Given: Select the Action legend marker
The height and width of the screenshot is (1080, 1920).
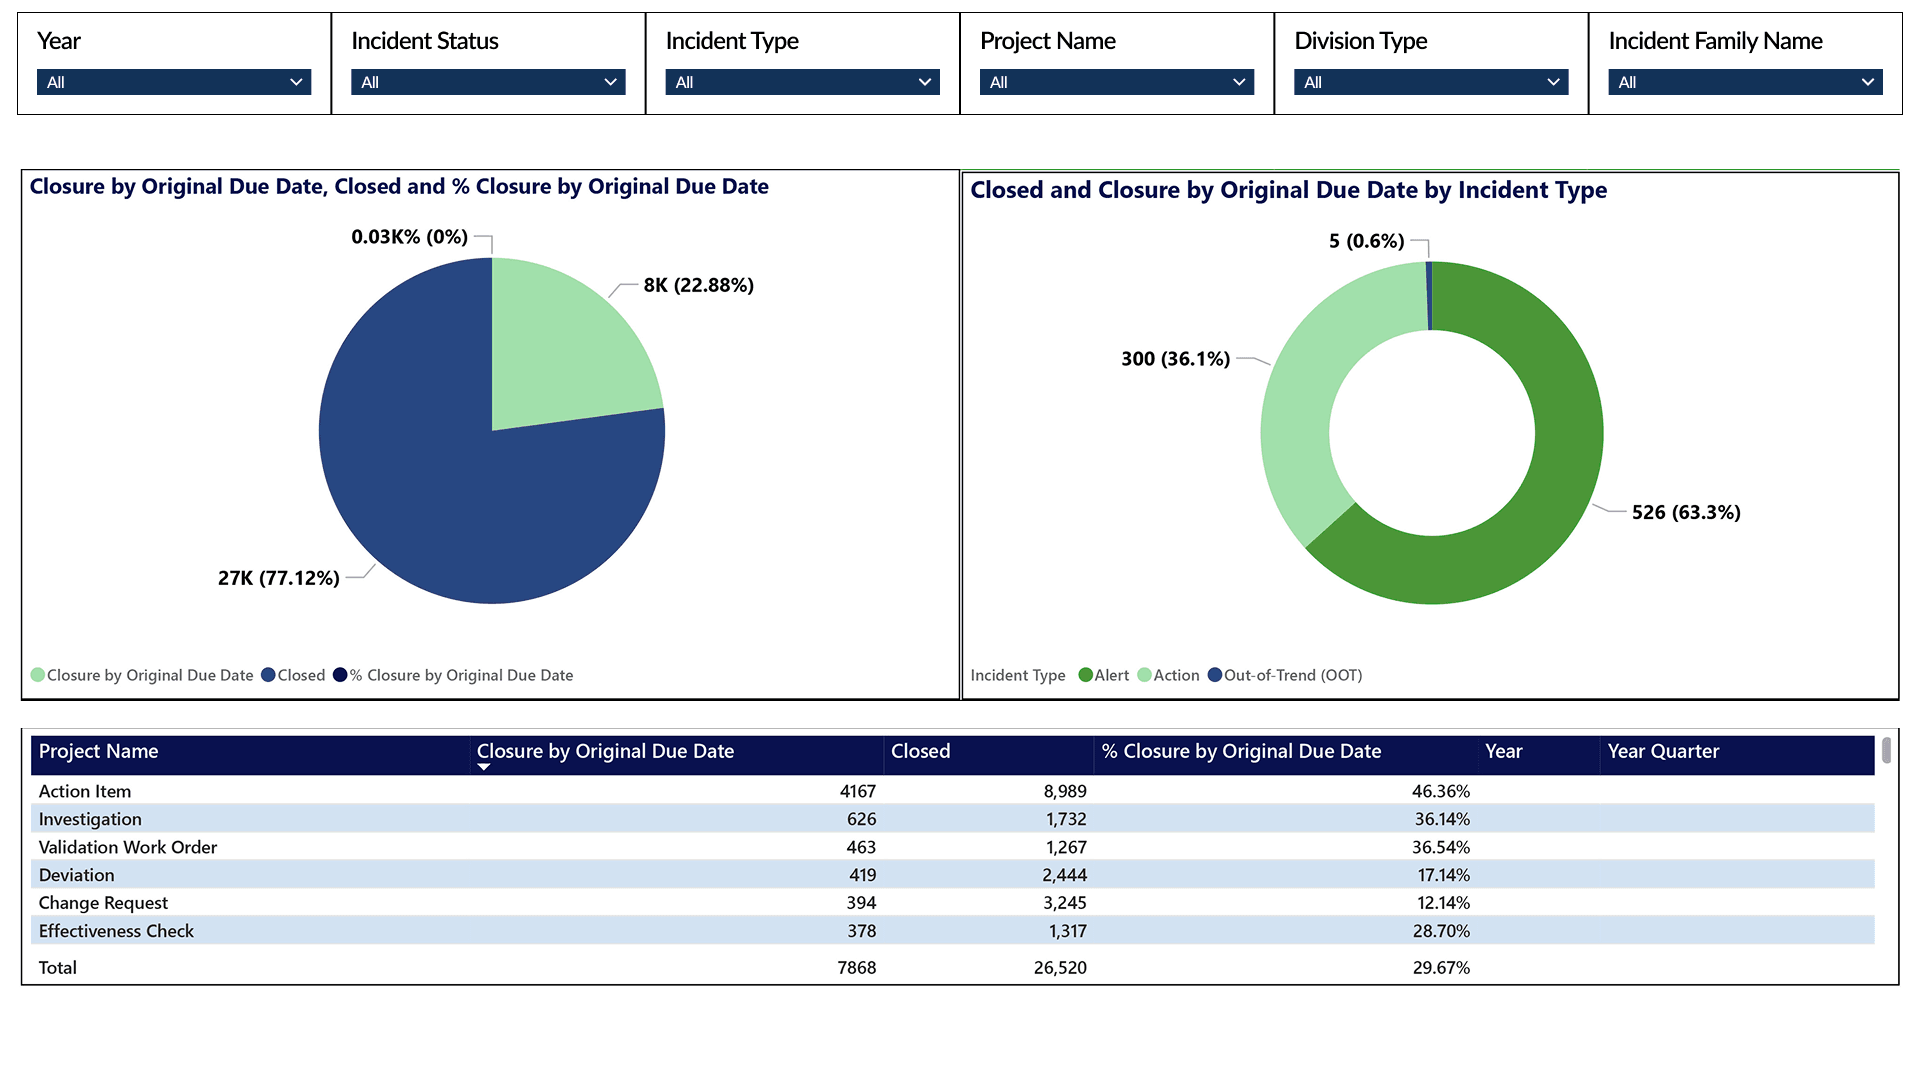Looking at the screenshot, I should point(1144,675).
